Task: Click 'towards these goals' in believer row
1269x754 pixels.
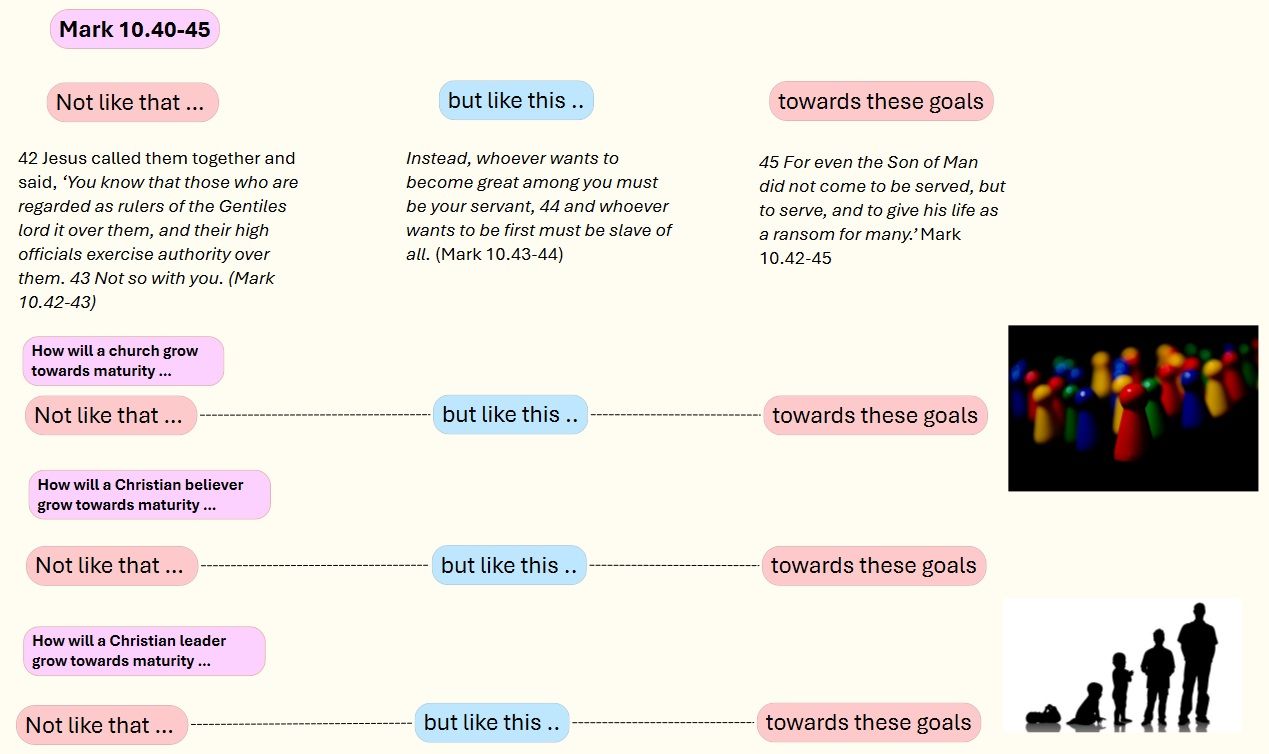Action: point(873,565)
